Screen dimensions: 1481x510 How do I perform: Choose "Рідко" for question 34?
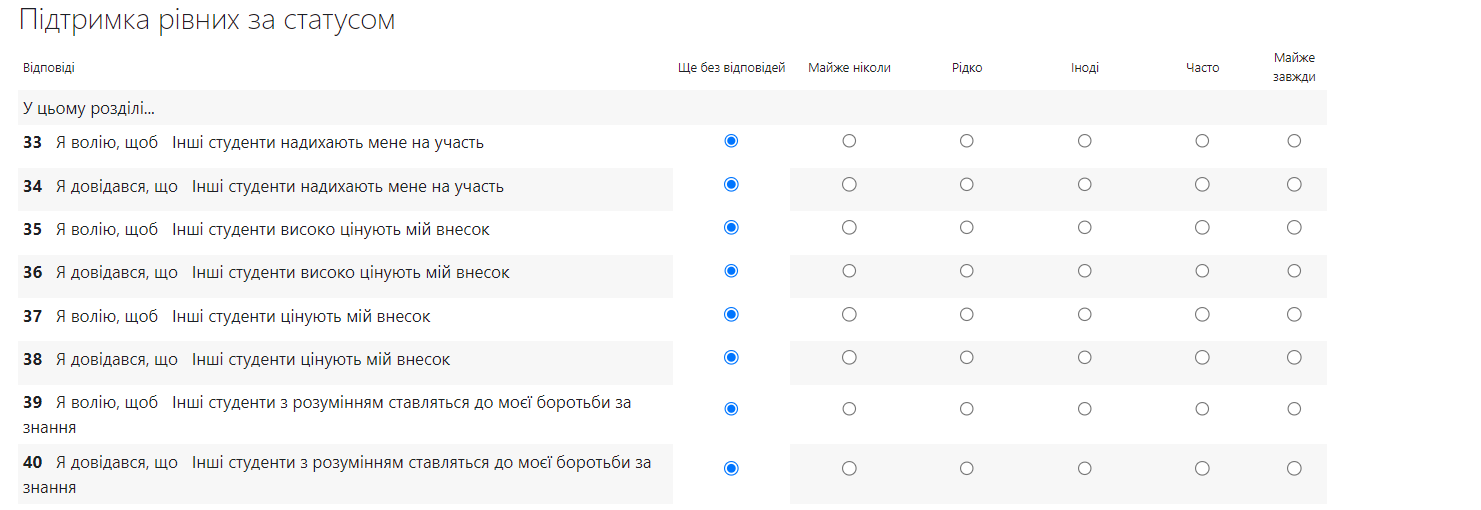(967, 184)
